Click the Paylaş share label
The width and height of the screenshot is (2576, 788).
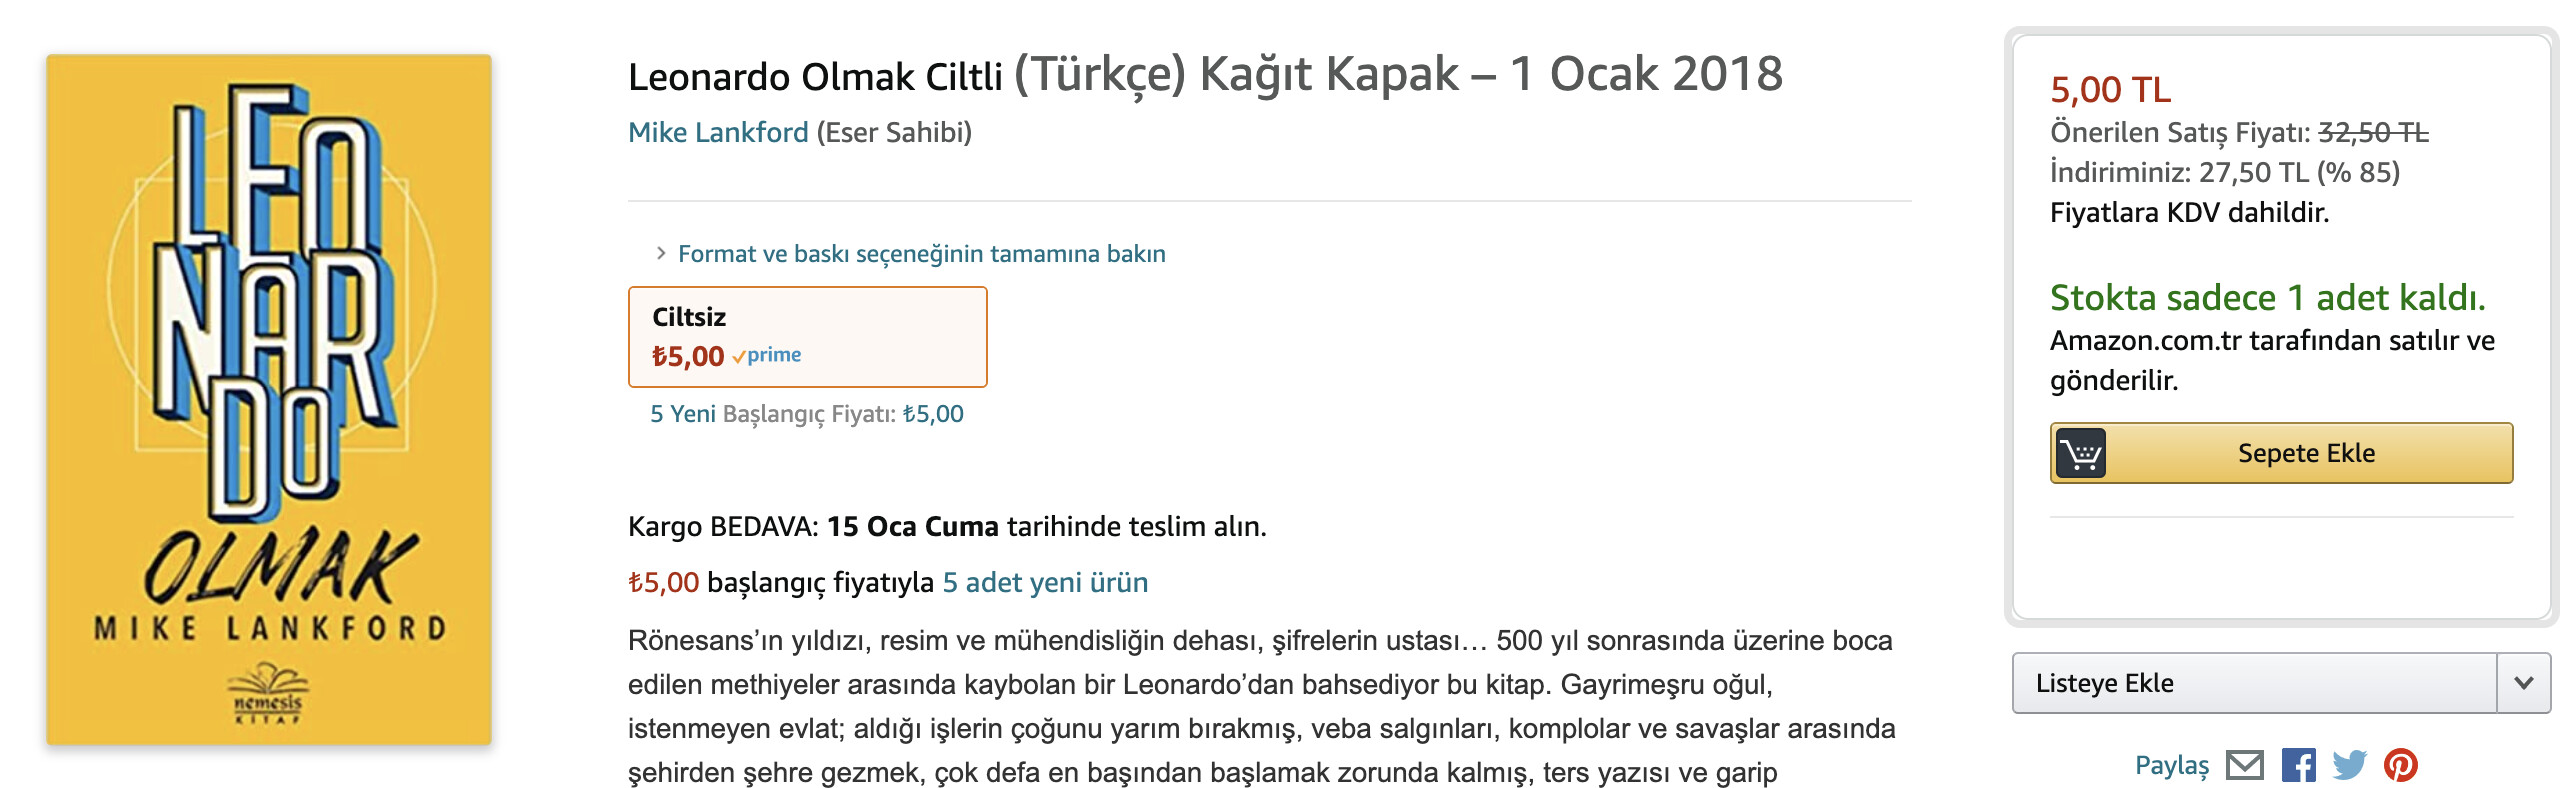[x=2172, y=766]
